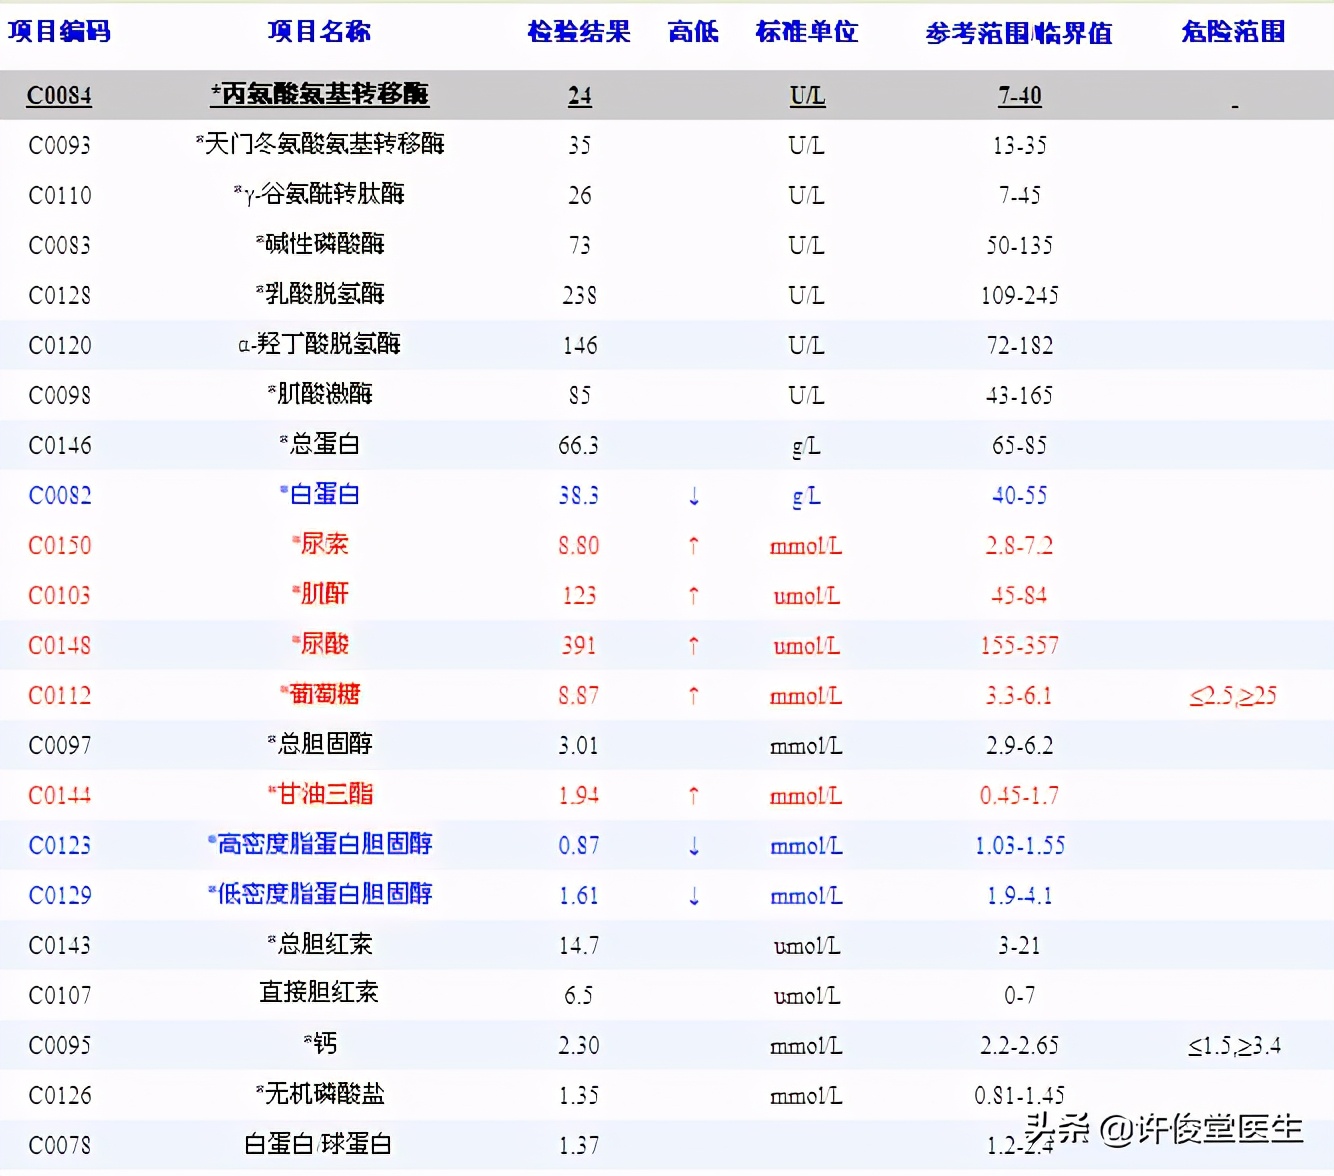Click the up arrow for 甘油三酯
1334x1176 pixels.
point(692,795)
